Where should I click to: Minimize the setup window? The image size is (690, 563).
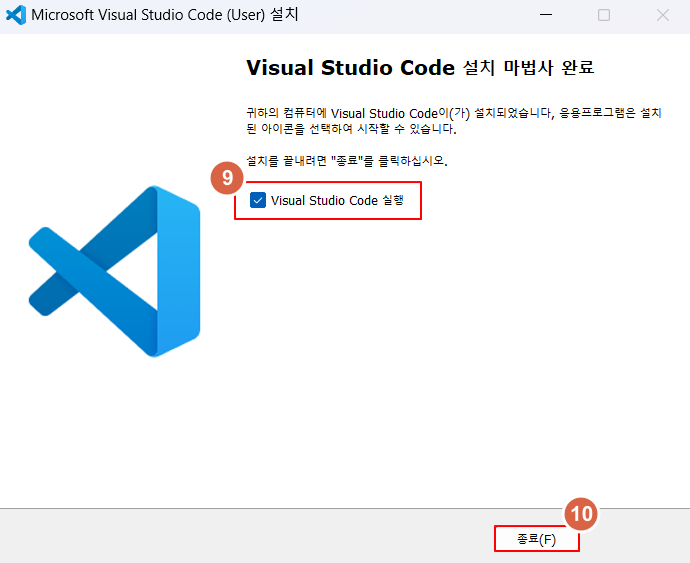[546, 15]
